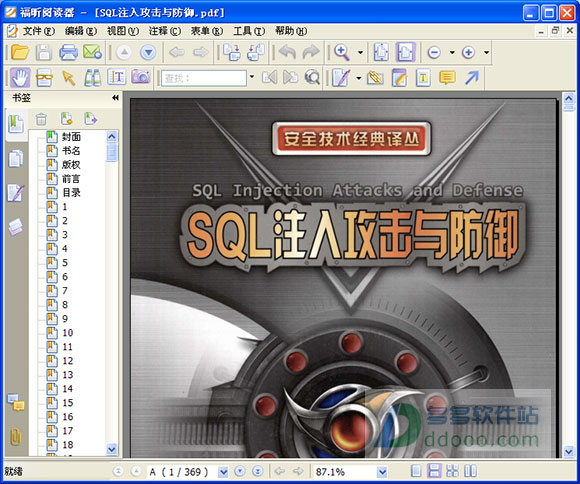Zoom in with the plus button
The image size is (580, 484).
pyautogui.click(x=468, y=52)
